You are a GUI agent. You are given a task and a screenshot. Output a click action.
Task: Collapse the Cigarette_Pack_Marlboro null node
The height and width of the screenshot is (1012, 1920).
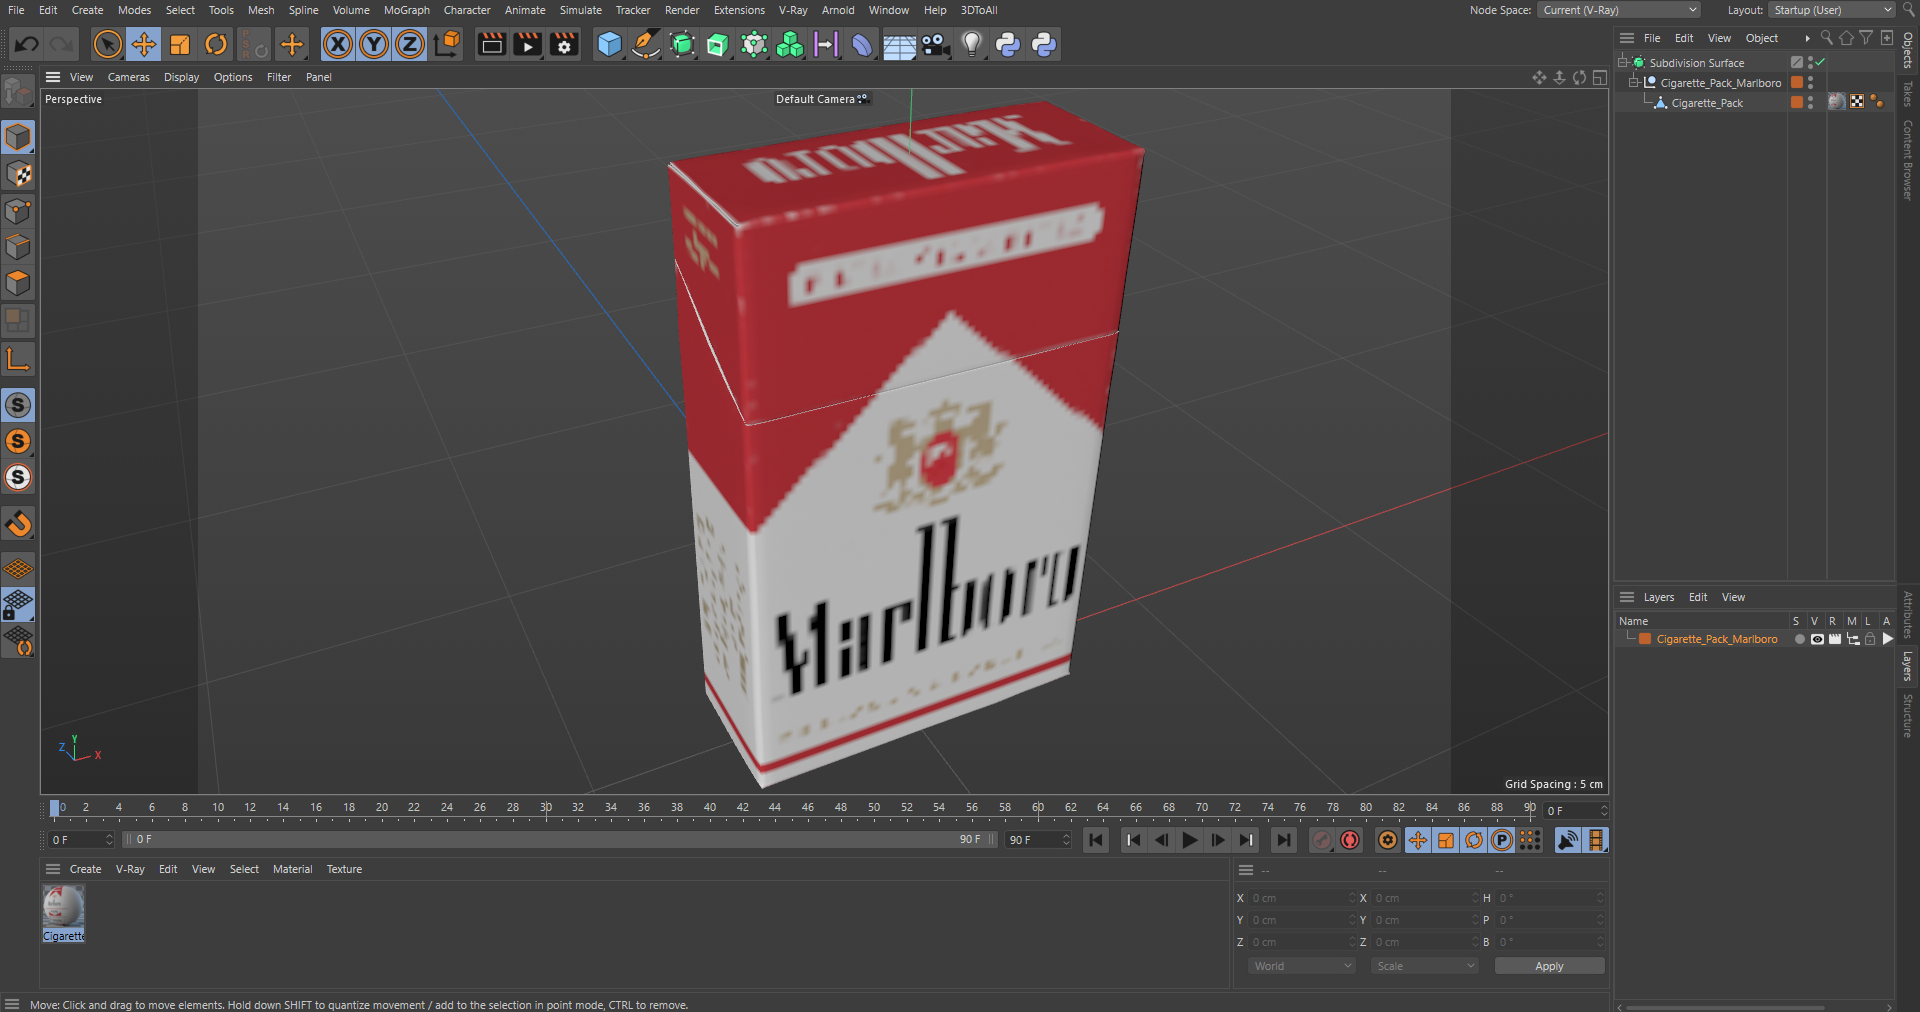[x=1633, y=82]
